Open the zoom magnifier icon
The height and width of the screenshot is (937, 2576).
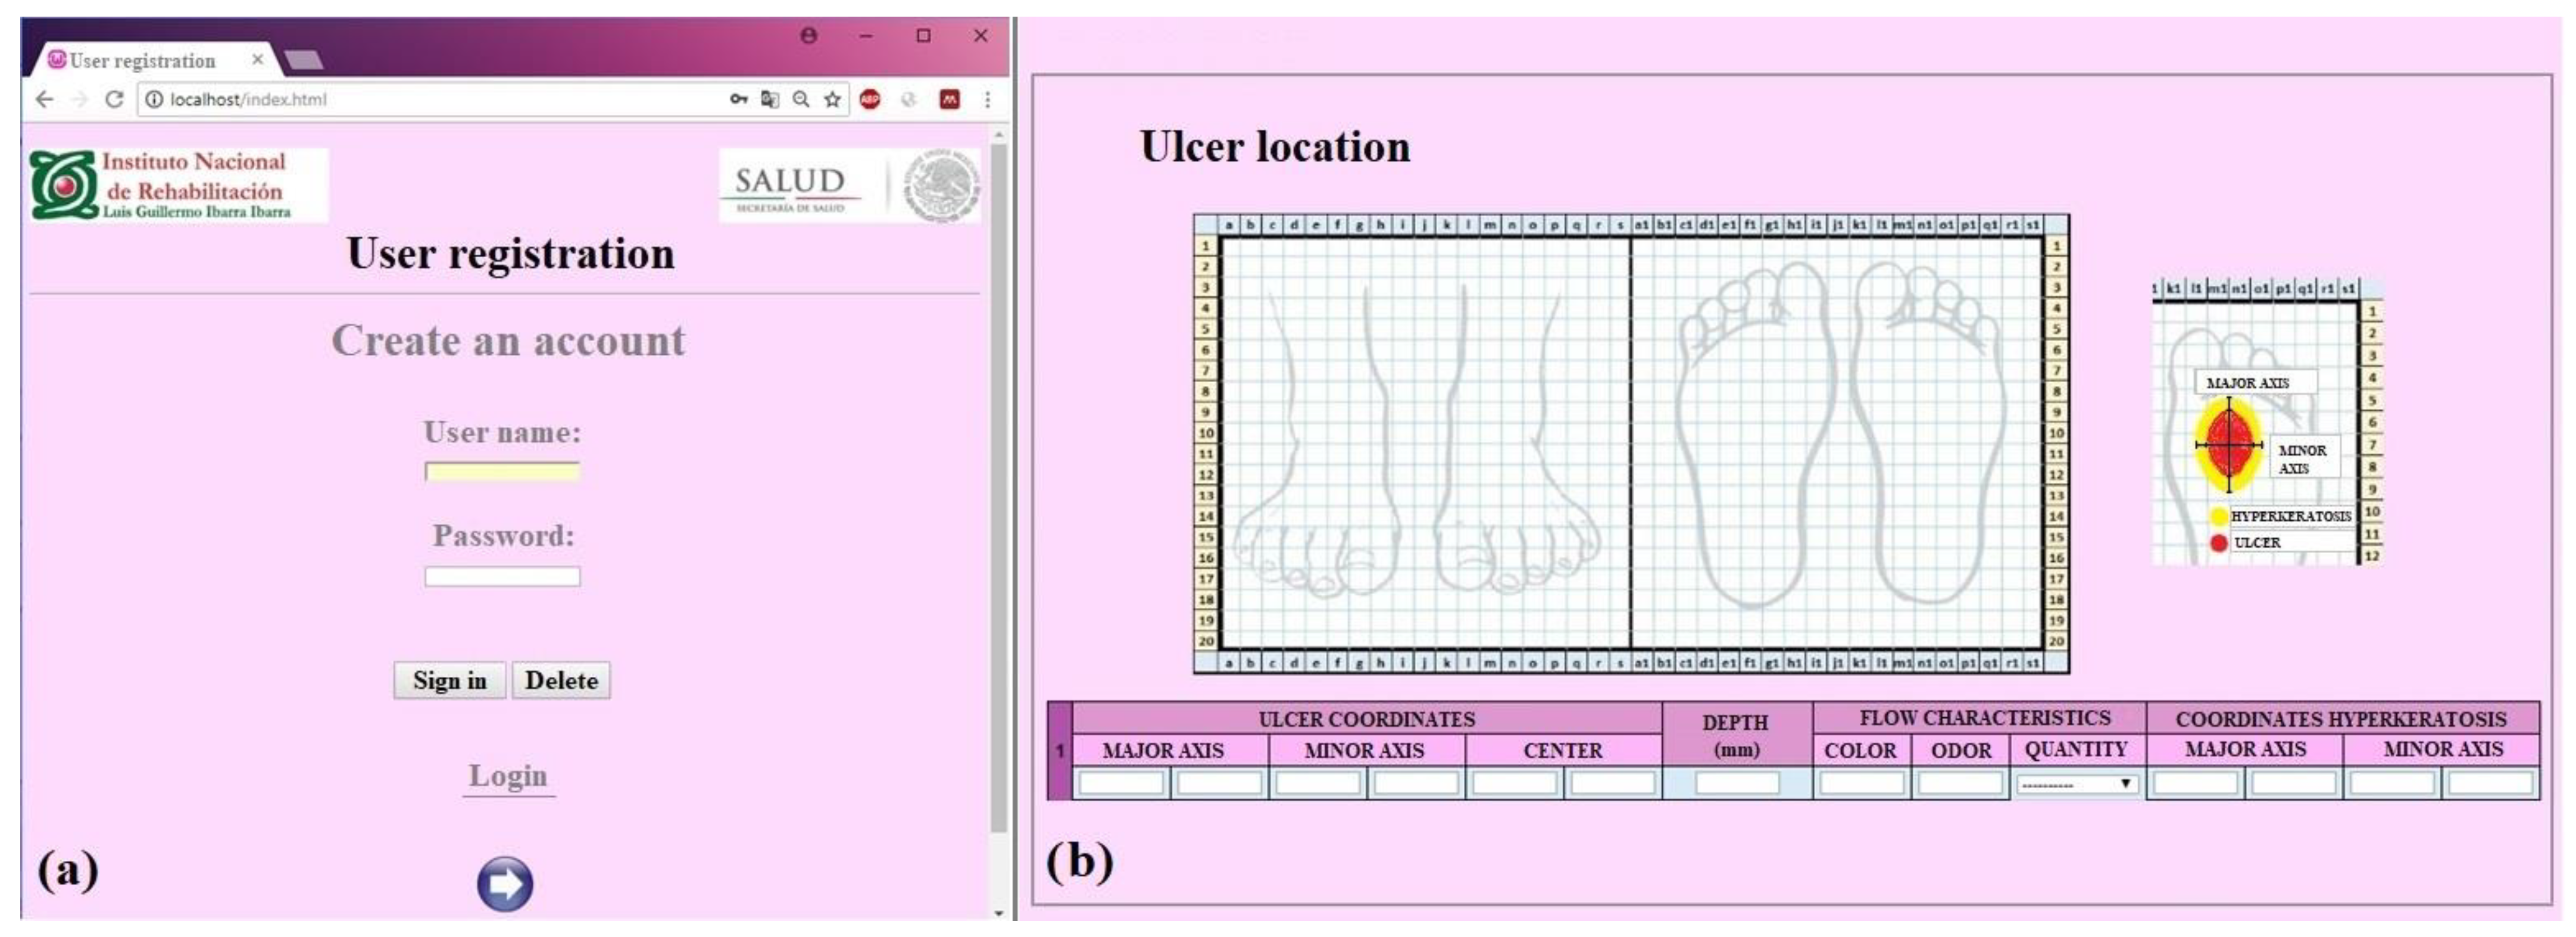click(x=801, y=99)
